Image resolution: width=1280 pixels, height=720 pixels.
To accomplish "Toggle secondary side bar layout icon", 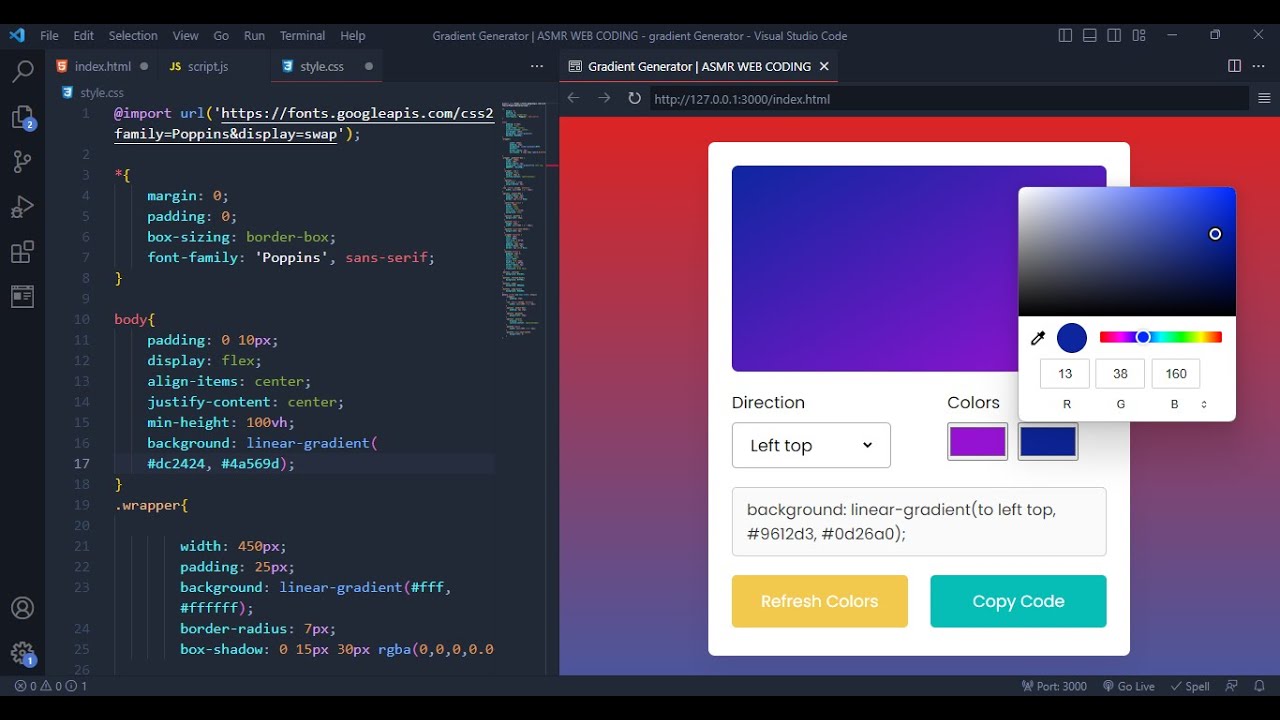I will coord(1114,35).
